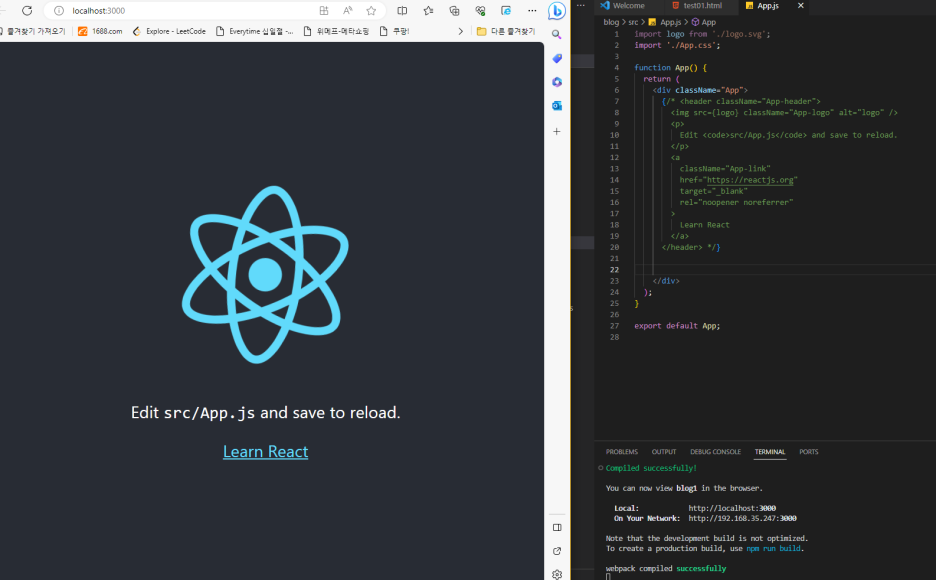Viewport: 936px width, 580px height.
Task: Open 즐겨찾기 가져오기 bookmark item
Action: click(x=33, y=31)
